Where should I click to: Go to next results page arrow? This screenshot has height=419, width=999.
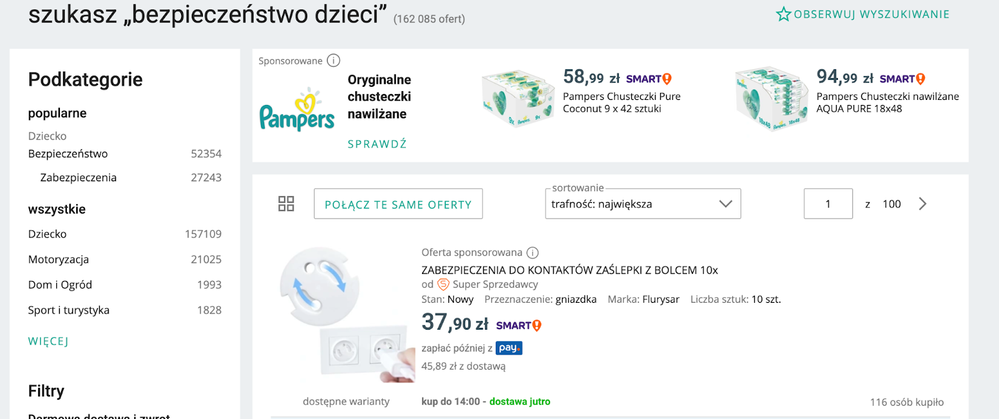[922, 204]
